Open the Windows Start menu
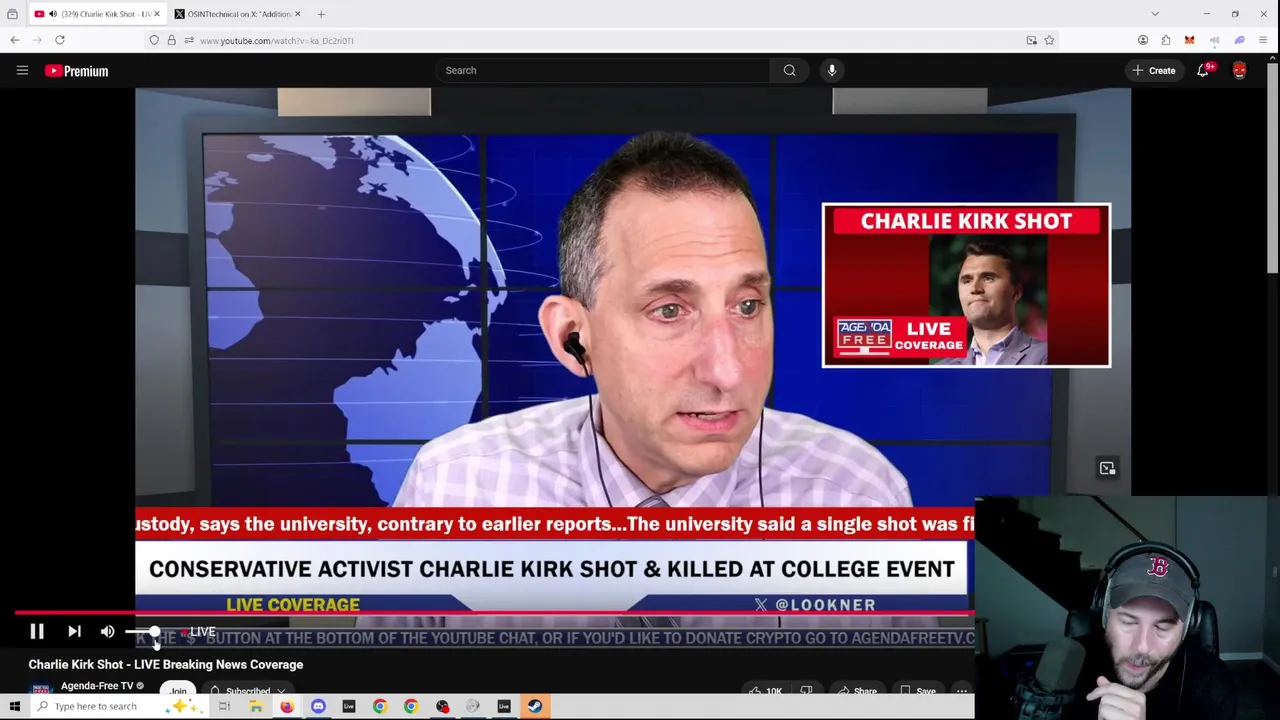The image size is (1280, 720). pos(15,706)
